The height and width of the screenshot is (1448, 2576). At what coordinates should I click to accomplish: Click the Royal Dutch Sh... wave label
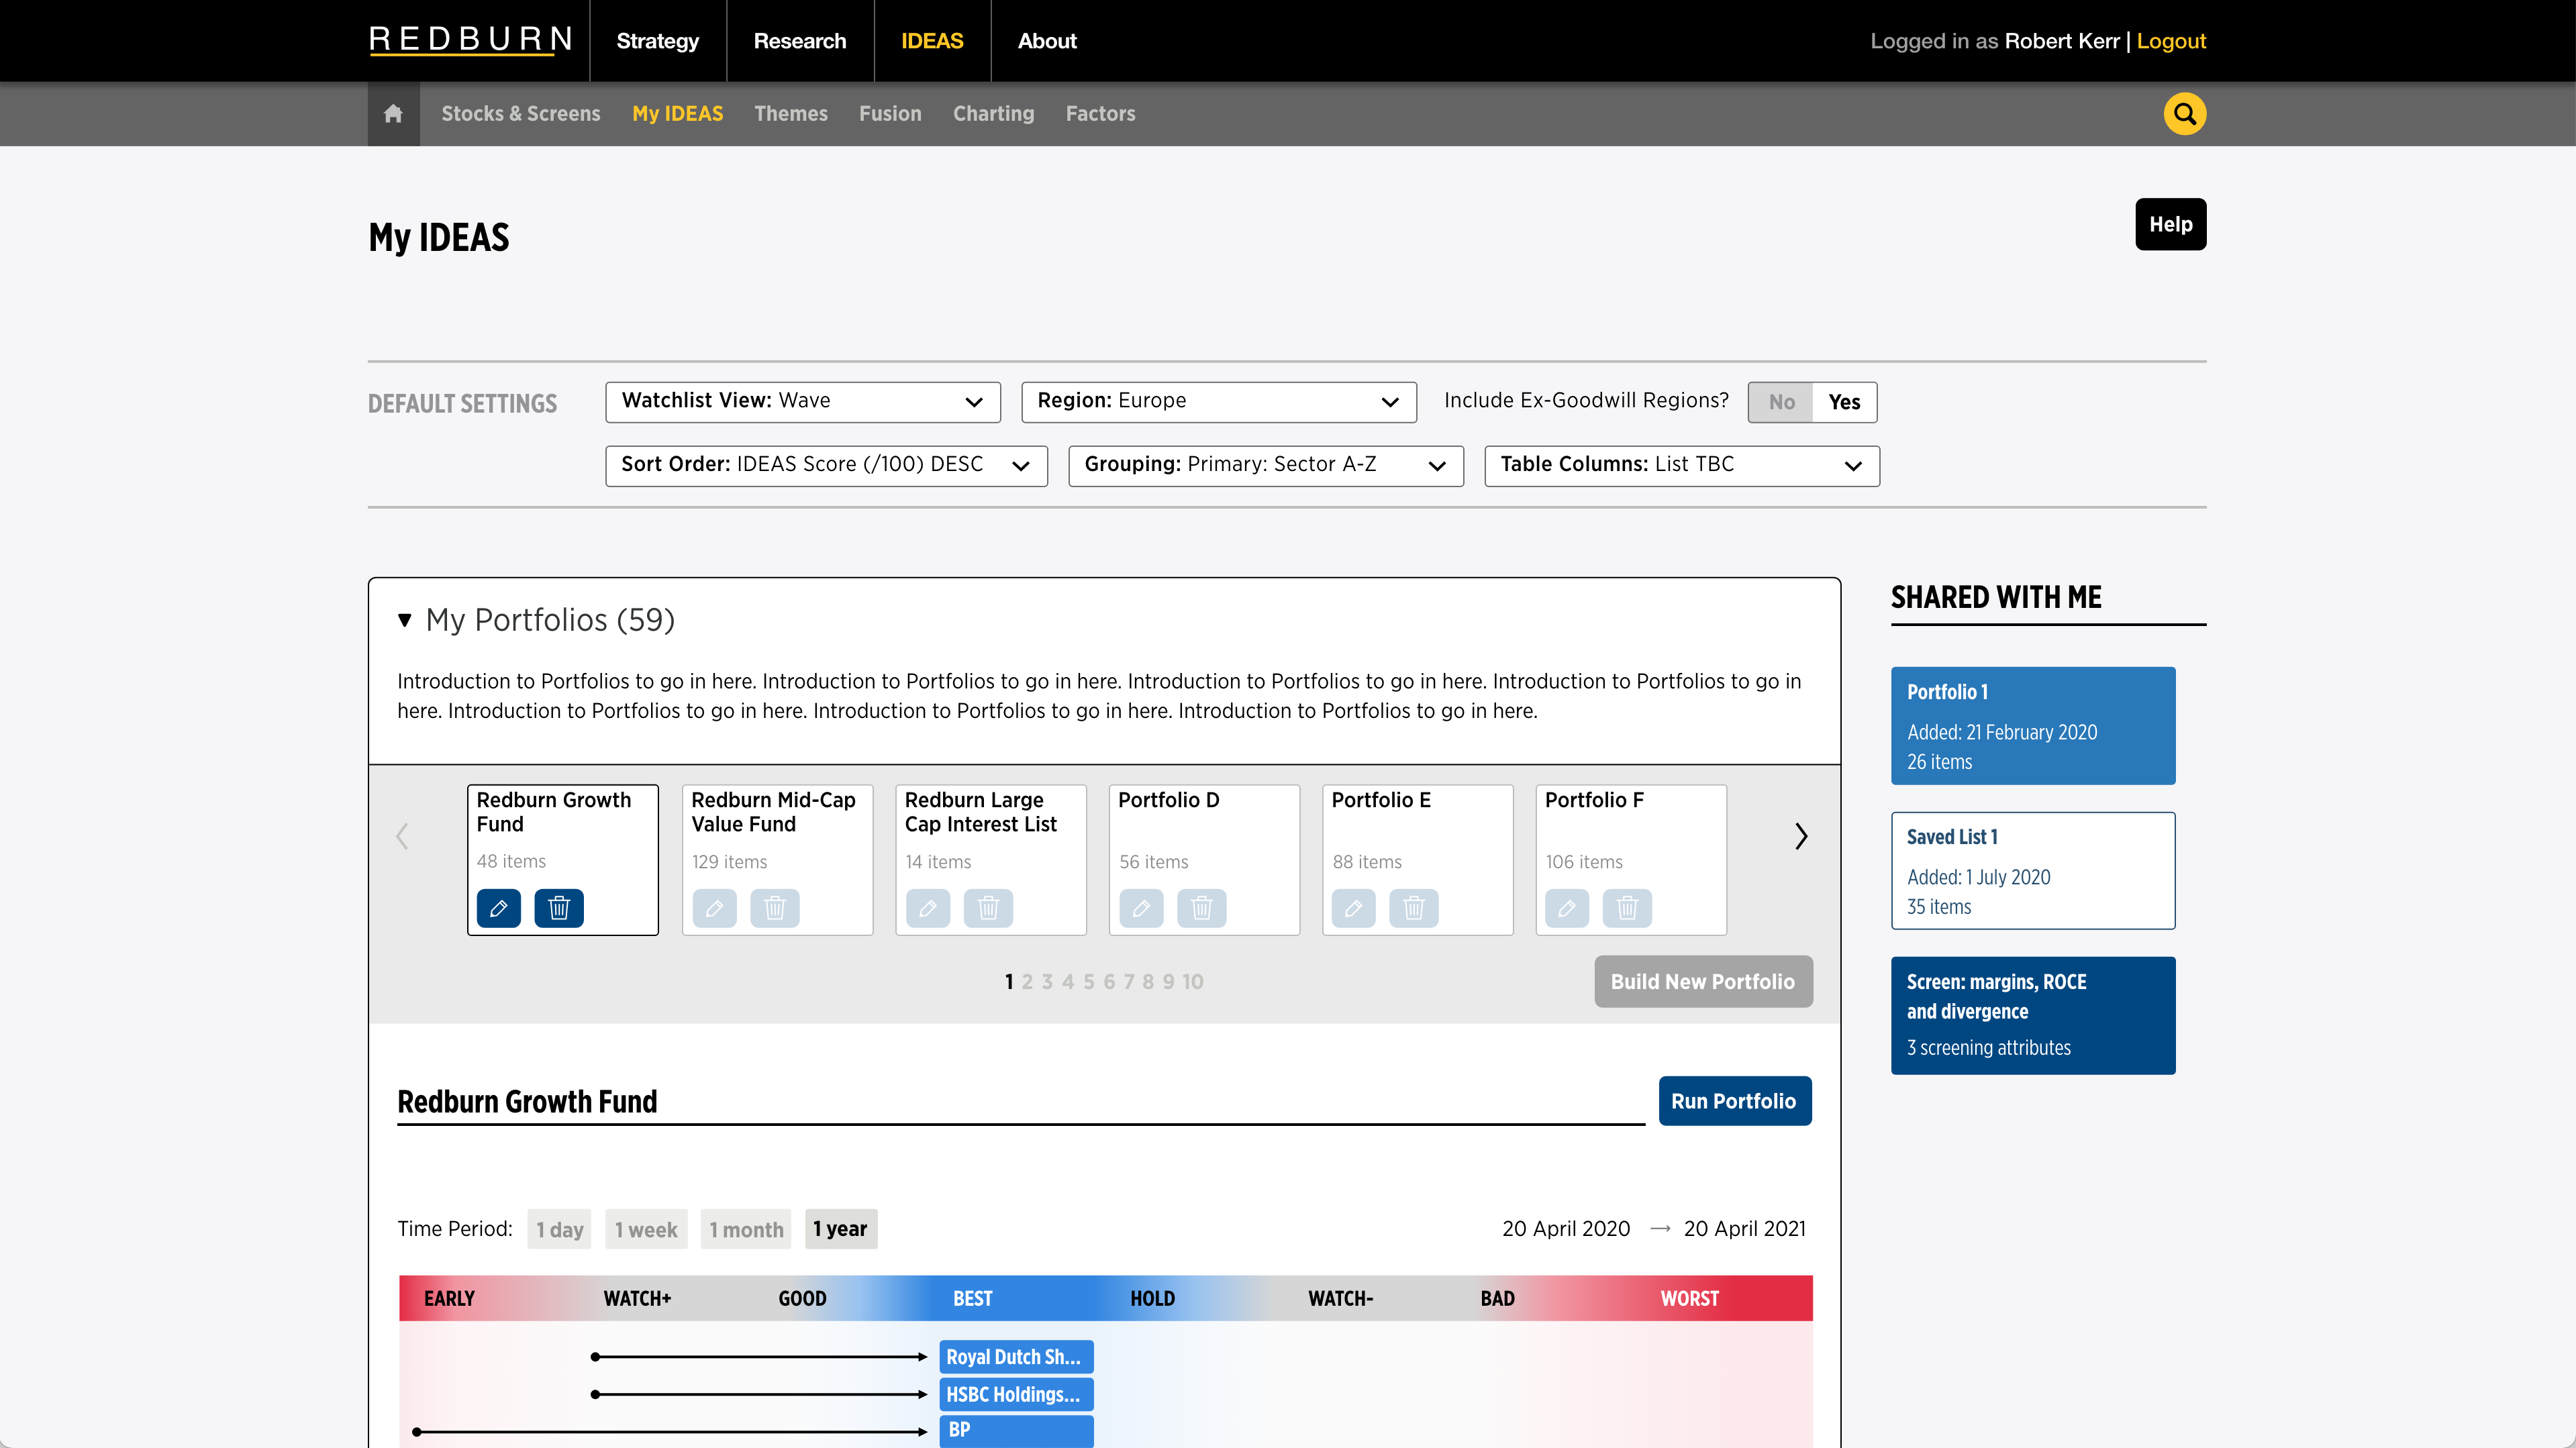(1016, 1357)
